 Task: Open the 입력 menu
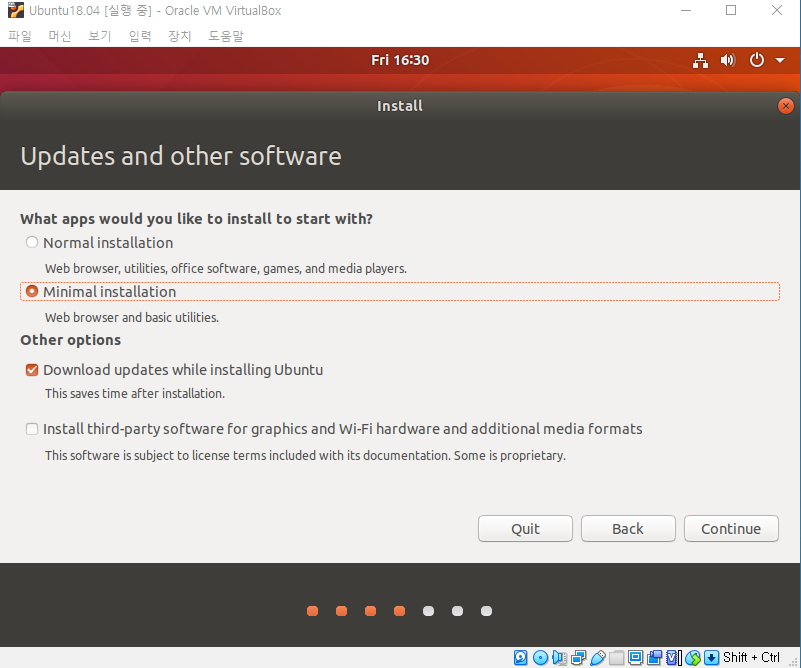pos(140,36)
